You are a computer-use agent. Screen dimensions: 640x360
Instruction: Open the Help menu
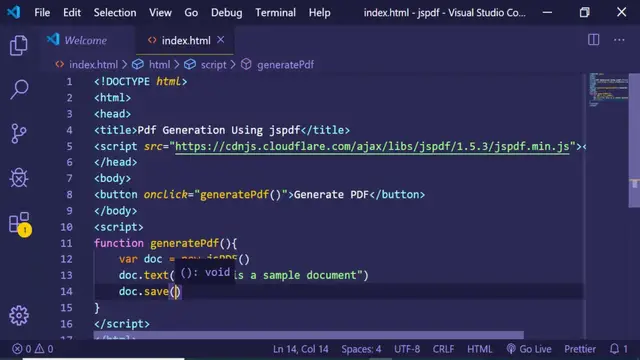(x=320, y=13)
